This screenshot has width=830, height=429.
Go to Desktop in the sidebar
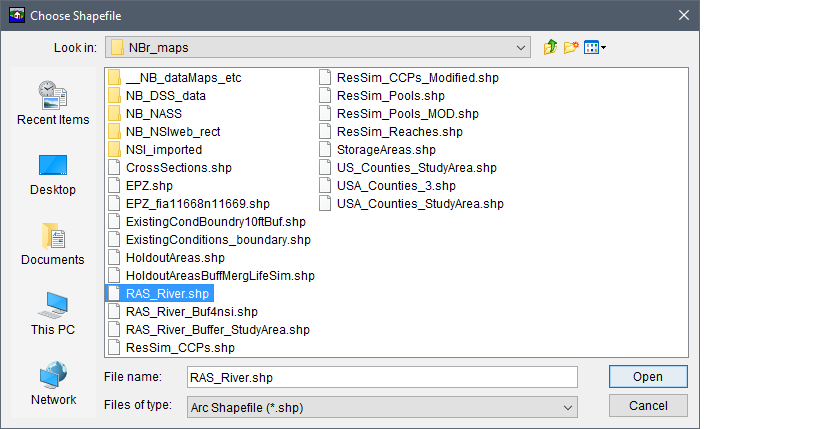pos(53,174)
